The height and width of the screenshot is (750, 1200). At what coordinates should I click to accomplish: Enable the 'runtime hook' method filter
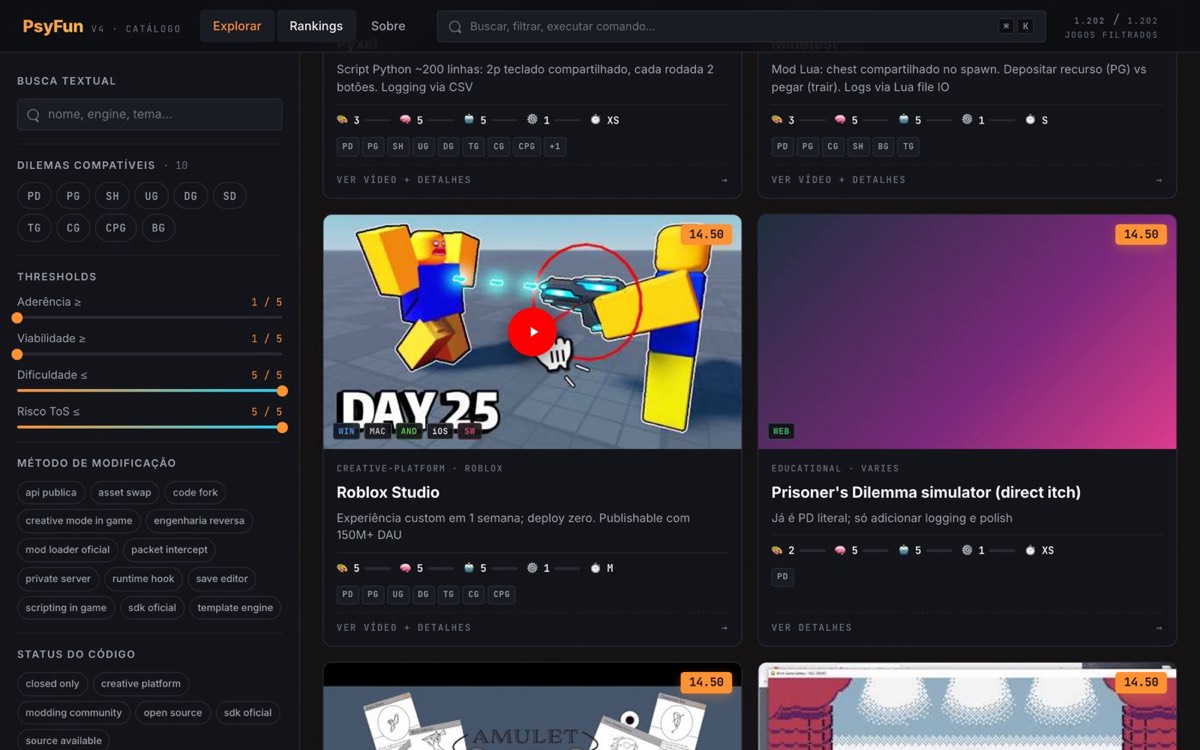(143, 579)
